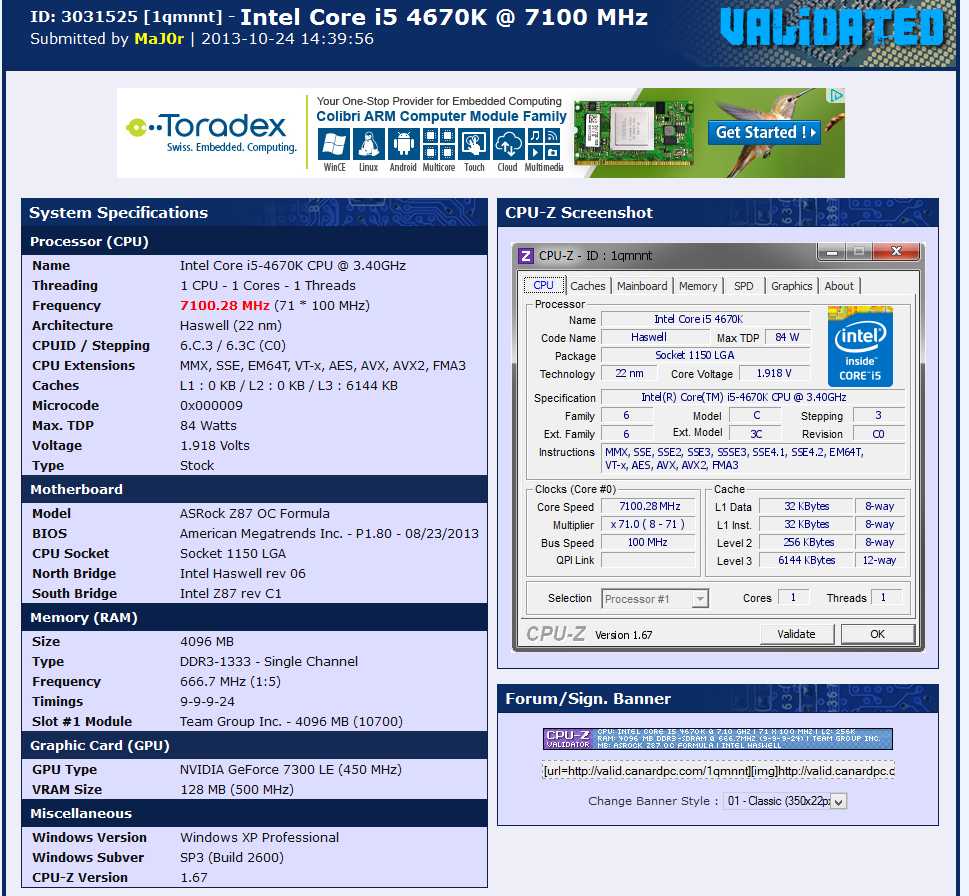Click the Multiplier x 71.0 field in CPU-Z
The width and height of the screenshot is (969, 896).
coord(649,524)
